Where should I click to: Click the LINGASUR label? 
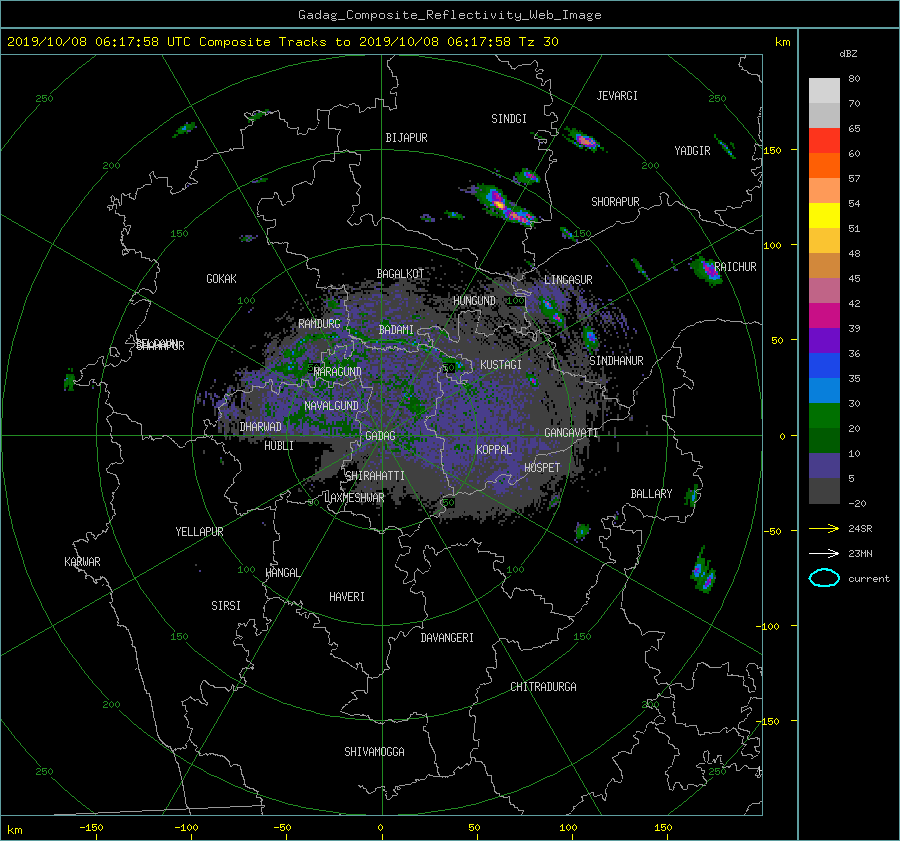tap(568, 280)
